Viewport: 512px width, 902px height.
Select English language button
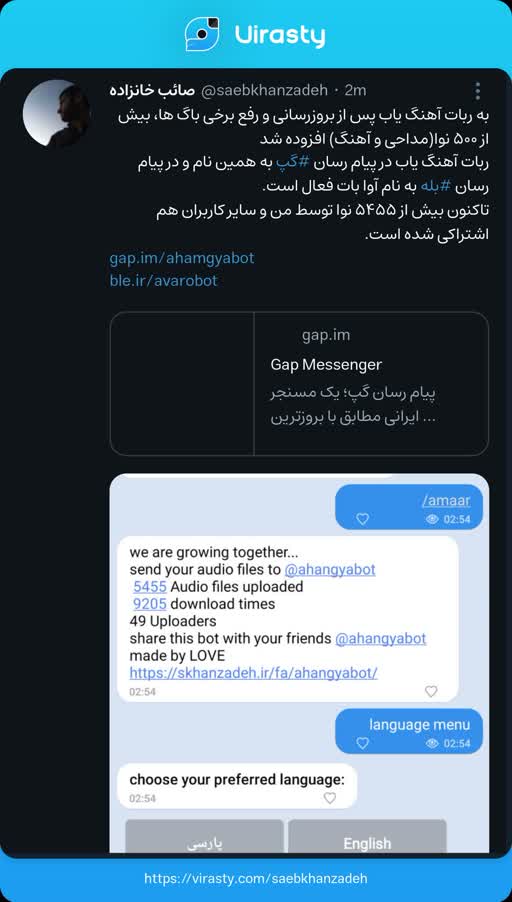coord(367,836)
